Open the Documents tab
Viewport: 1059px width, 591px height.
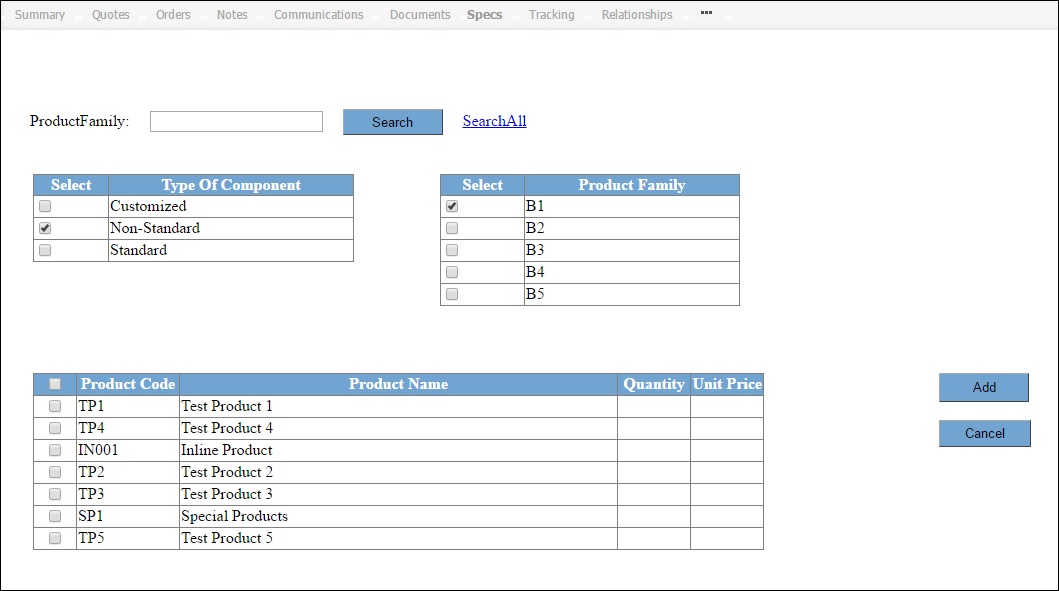(420, 15)
